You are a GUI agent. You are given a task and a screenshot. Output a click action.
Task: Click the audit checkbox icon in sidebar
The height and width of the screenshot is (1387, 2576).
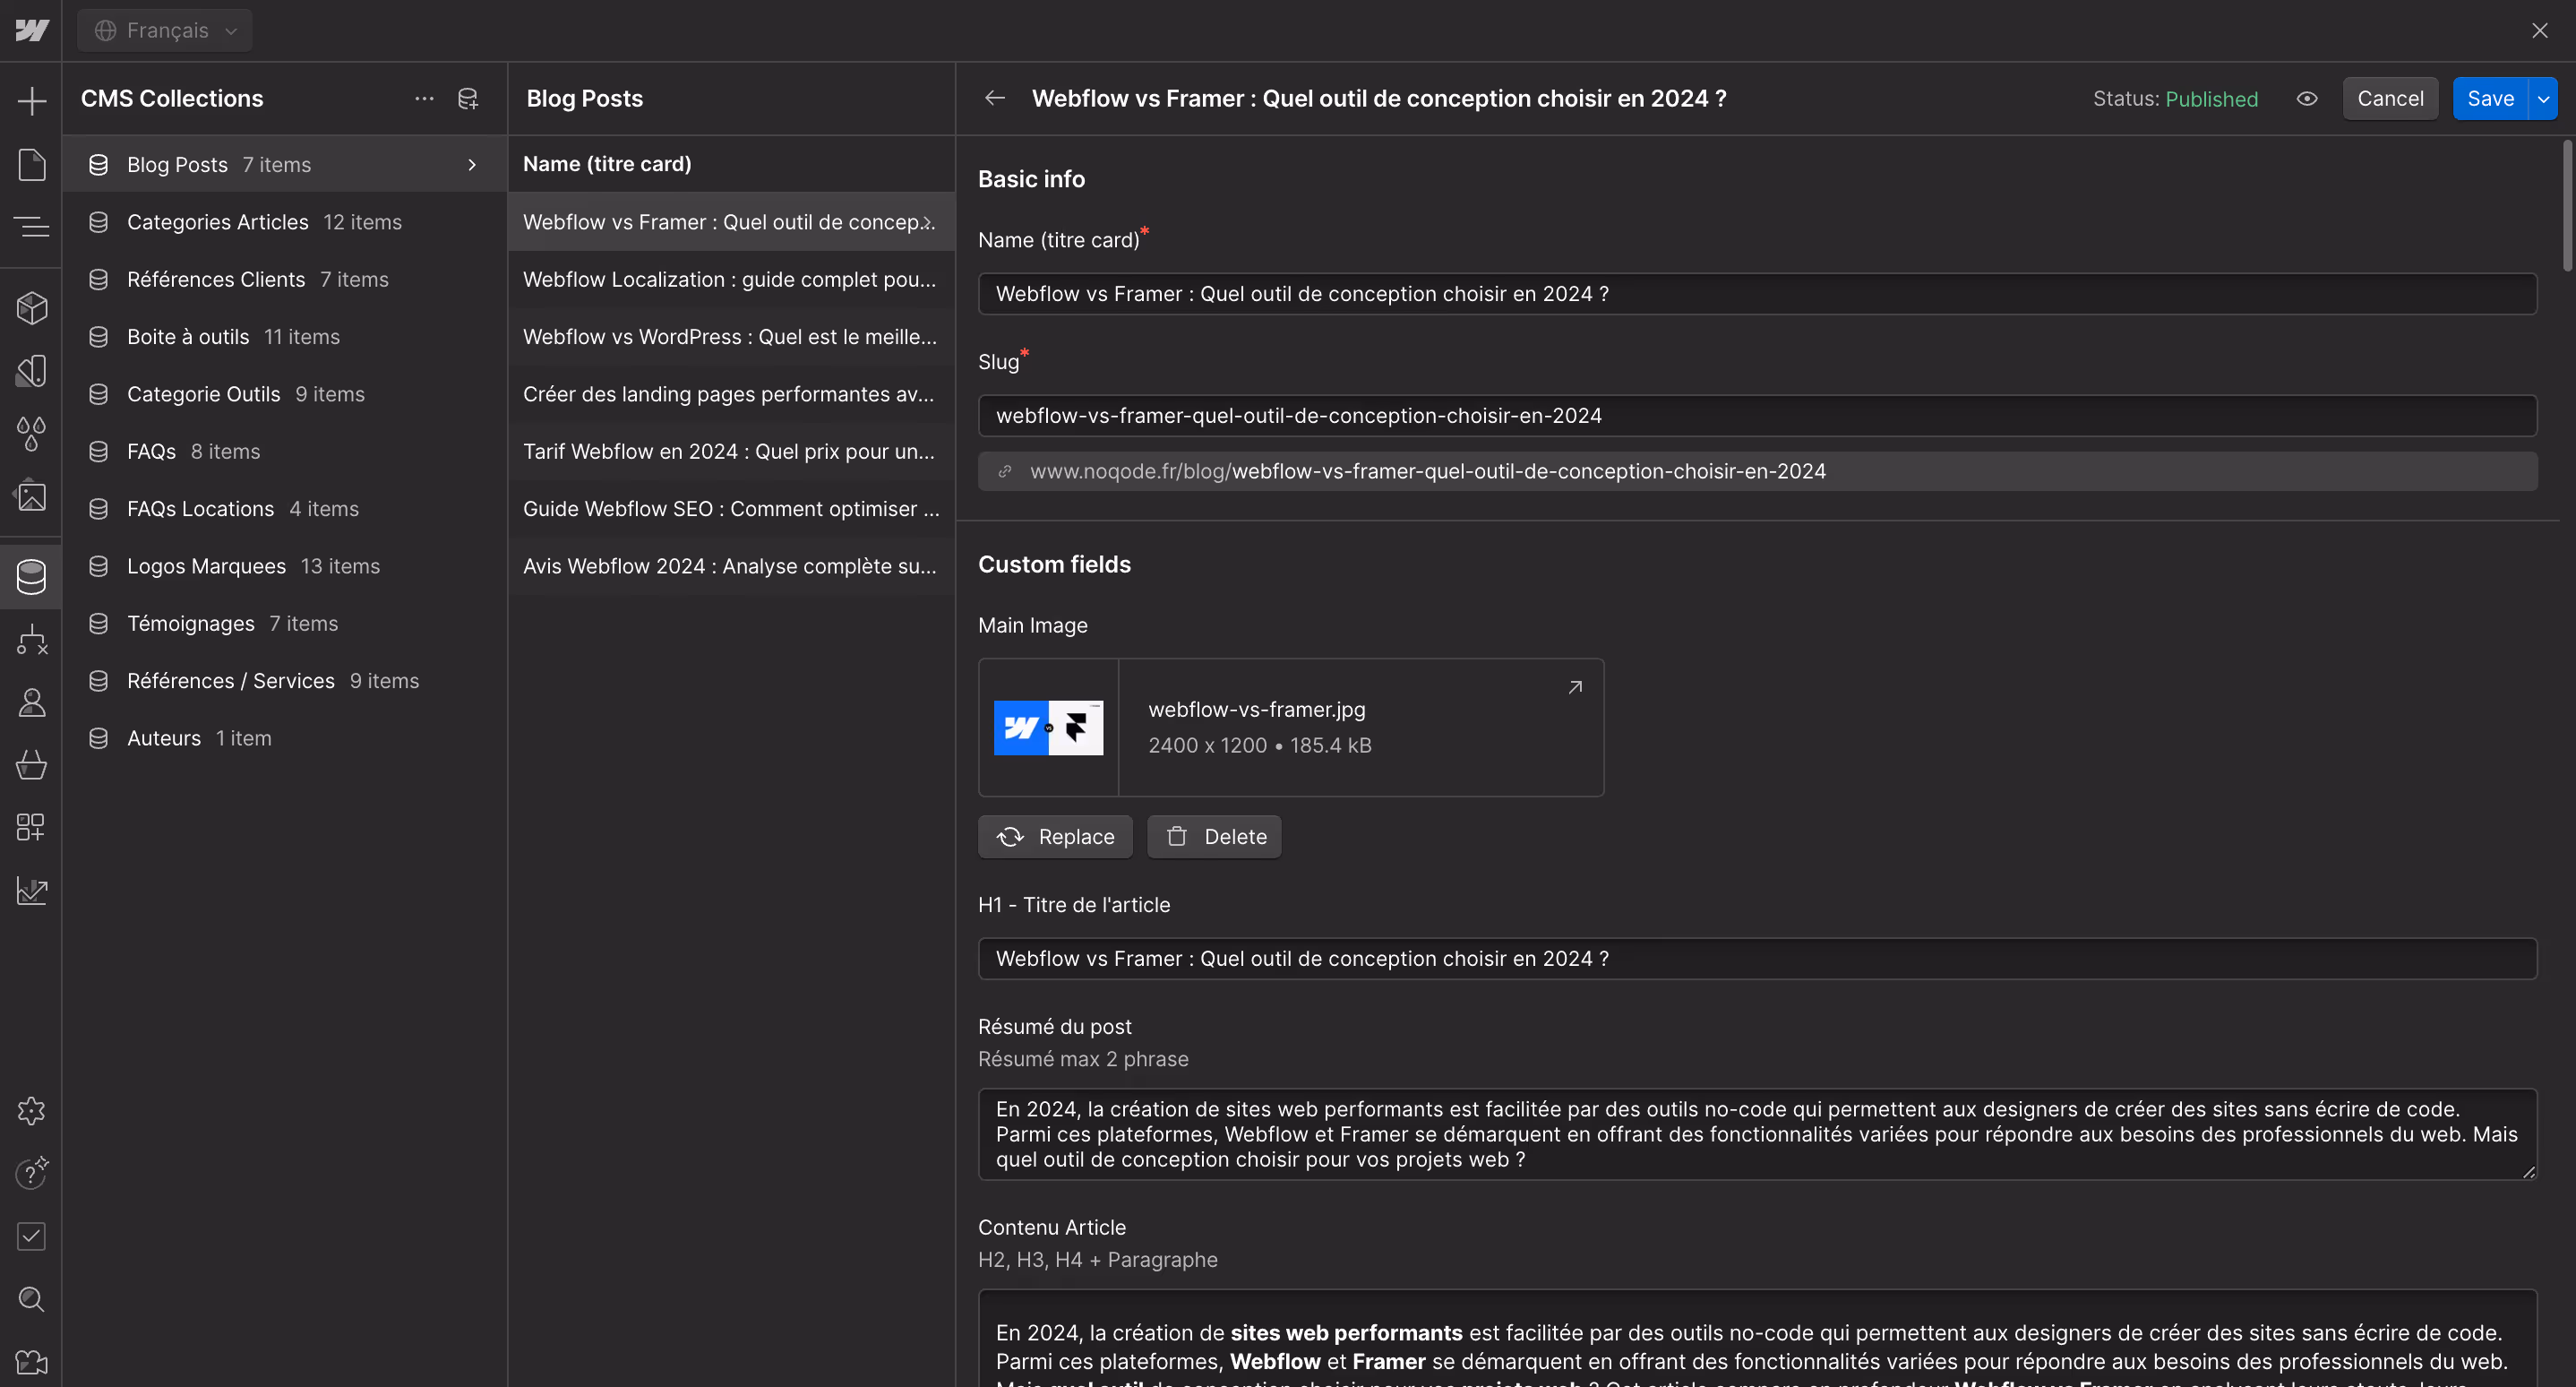point(31,1236)
